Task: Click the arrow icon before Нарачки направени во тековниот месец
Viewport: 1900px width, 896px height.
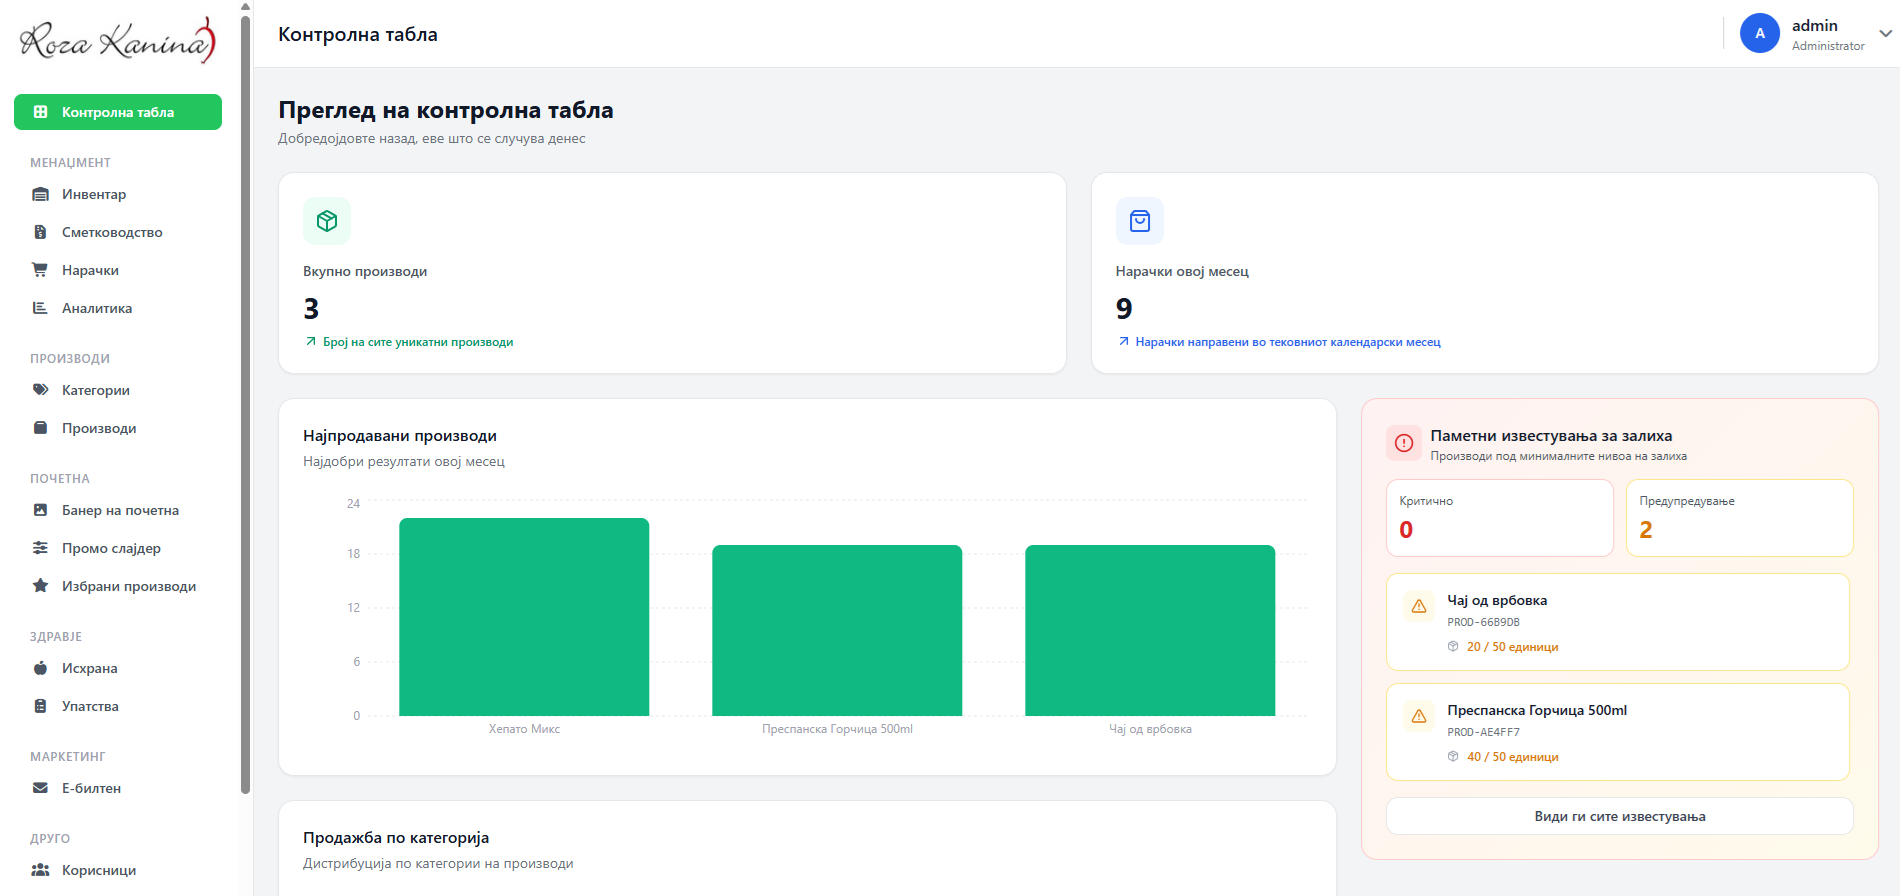Action: tap(1124, 342)
